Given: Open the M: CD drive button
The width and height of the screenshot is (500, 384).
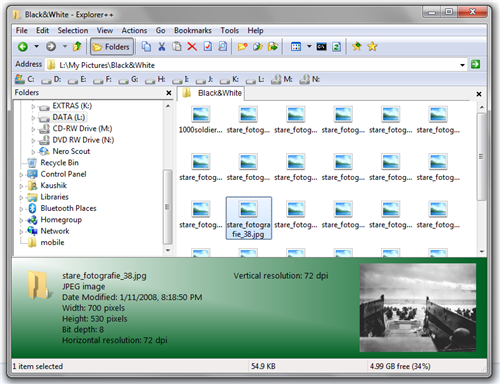Looking at the screenshot, I should pos(282,79).
